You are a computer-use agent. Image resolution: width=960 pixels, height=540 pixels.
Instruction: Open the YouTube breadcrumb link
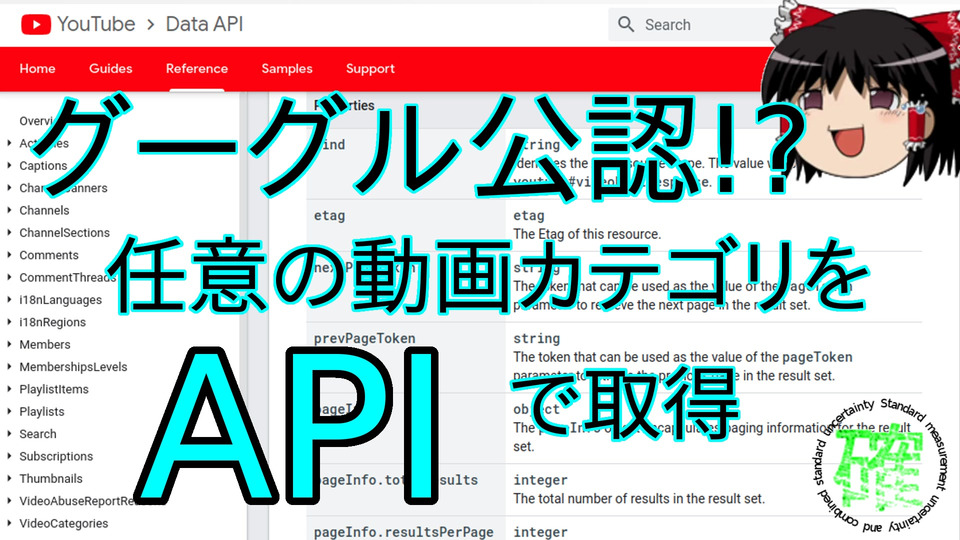[96, 24]
